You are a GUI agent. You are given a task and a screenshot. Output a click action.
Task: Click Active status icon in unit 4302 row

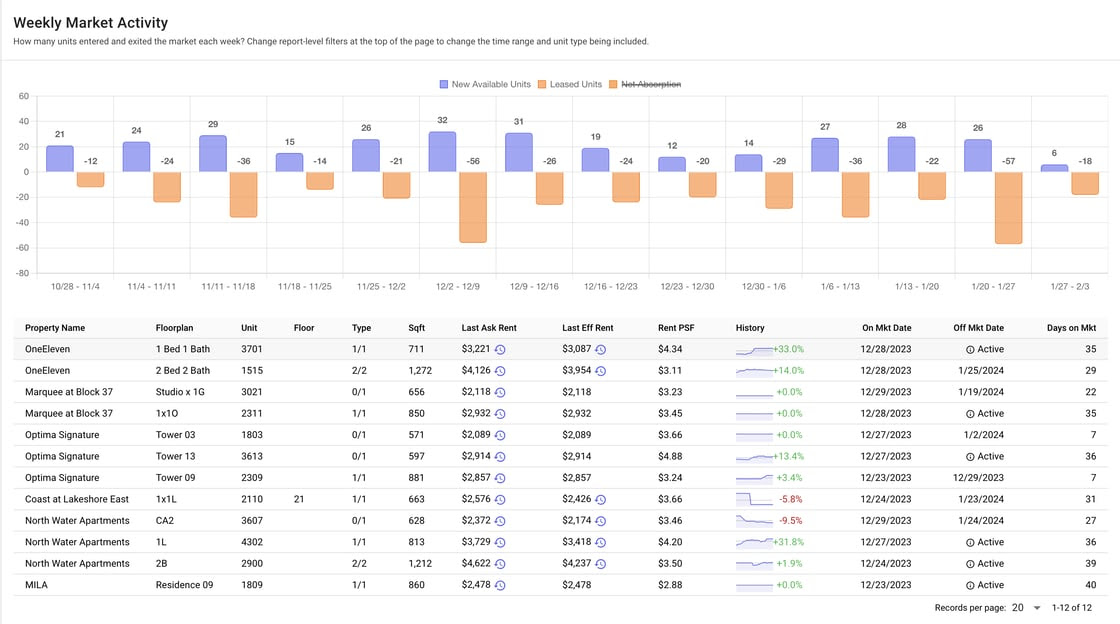[970, 543]
